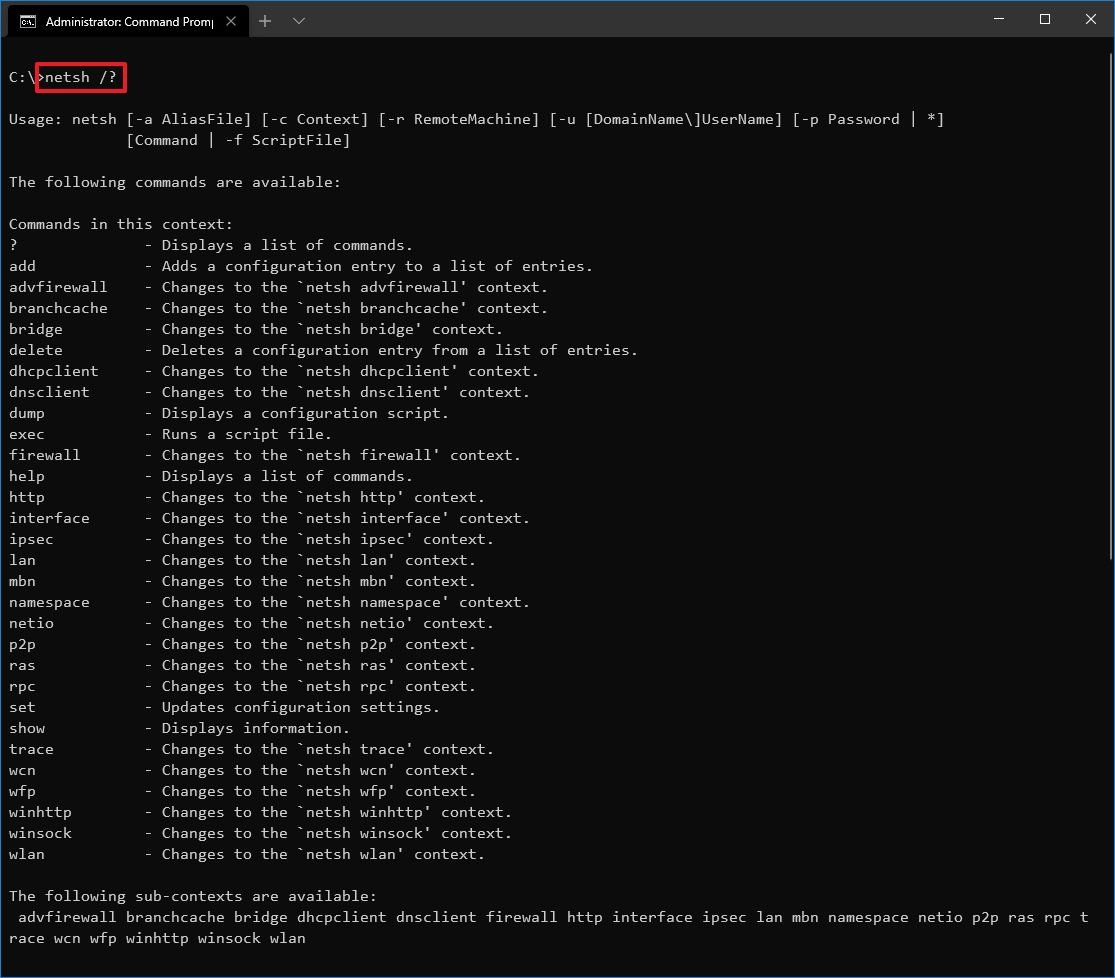Image resolution: width=1115 pixels, height=978 pixels.
Task: Click the highlighted netsh /? command
Action: pyautogui.click(x=80, y=76)
